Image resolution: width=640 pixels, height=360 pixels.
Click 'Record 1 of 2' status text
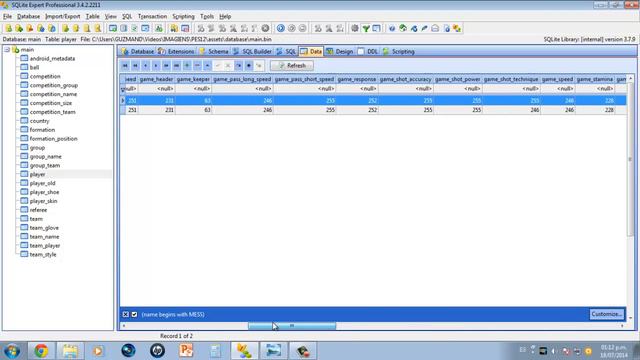(176, 336)
